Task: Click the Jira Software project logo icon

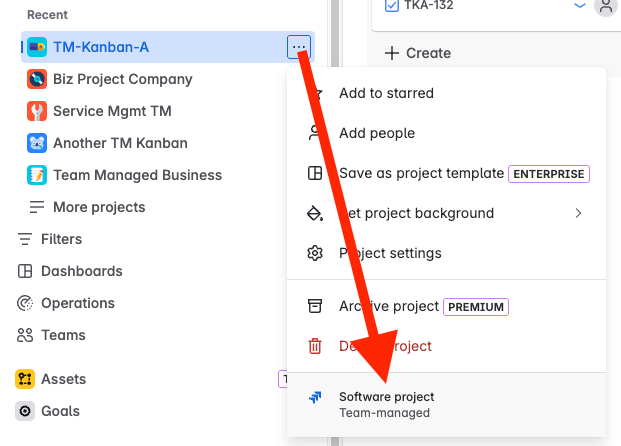Action: (315, 397)
